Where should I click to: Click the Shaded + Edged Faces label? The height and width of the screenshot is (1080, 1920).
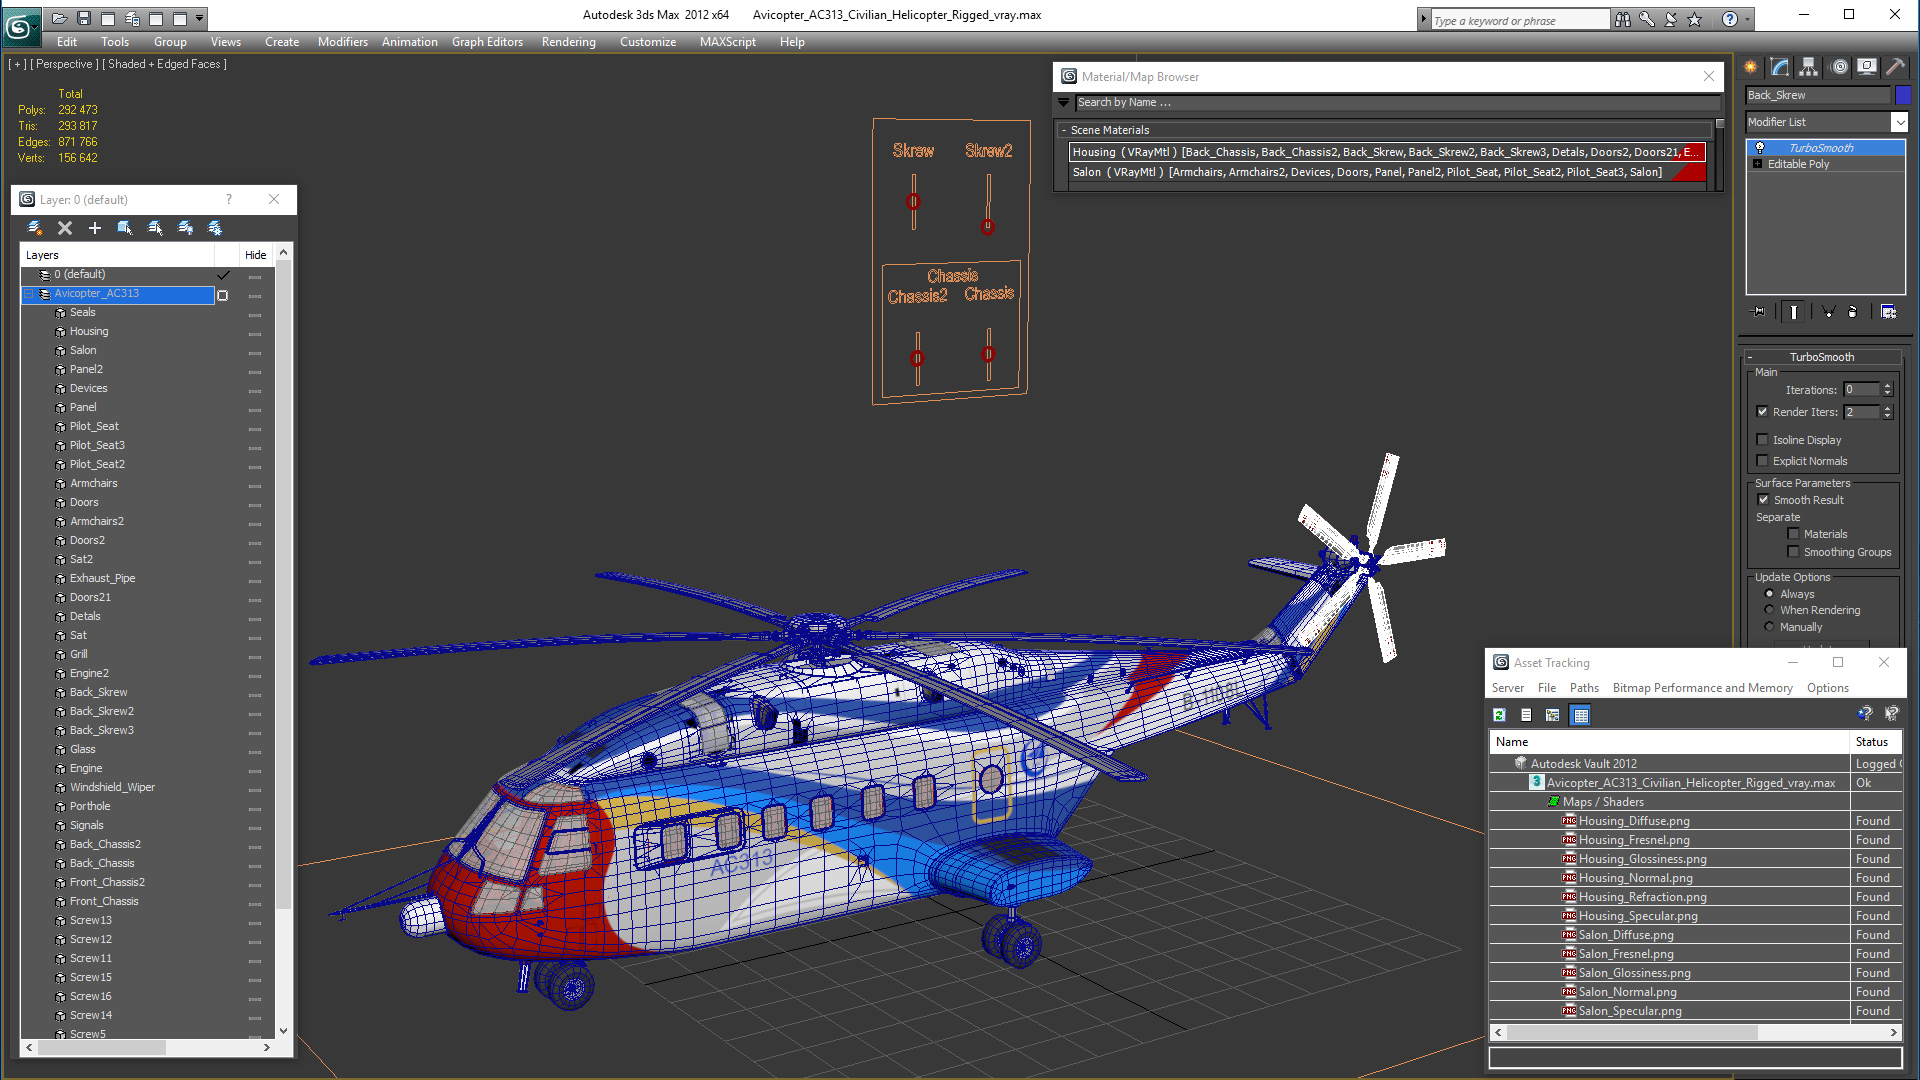pyautogui.click(x=165, y=64)
